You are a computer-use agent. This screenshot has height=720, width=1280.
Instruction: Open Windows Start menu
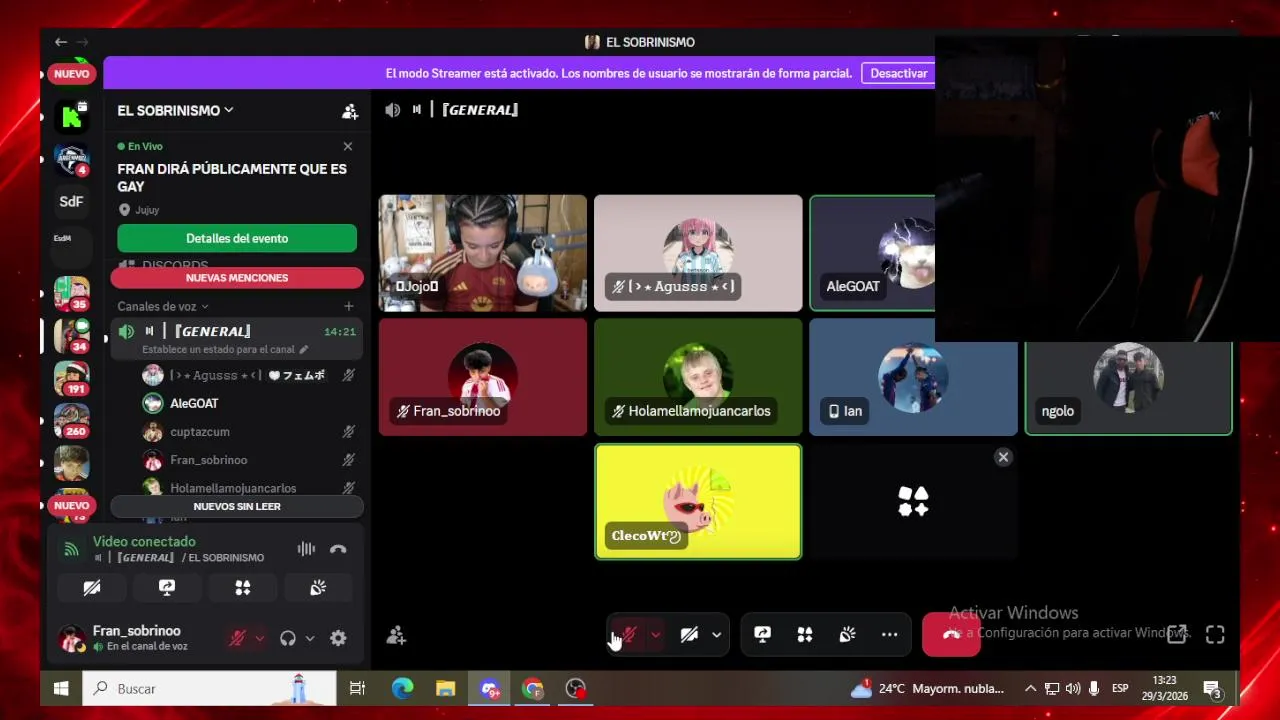coord(61,688)
